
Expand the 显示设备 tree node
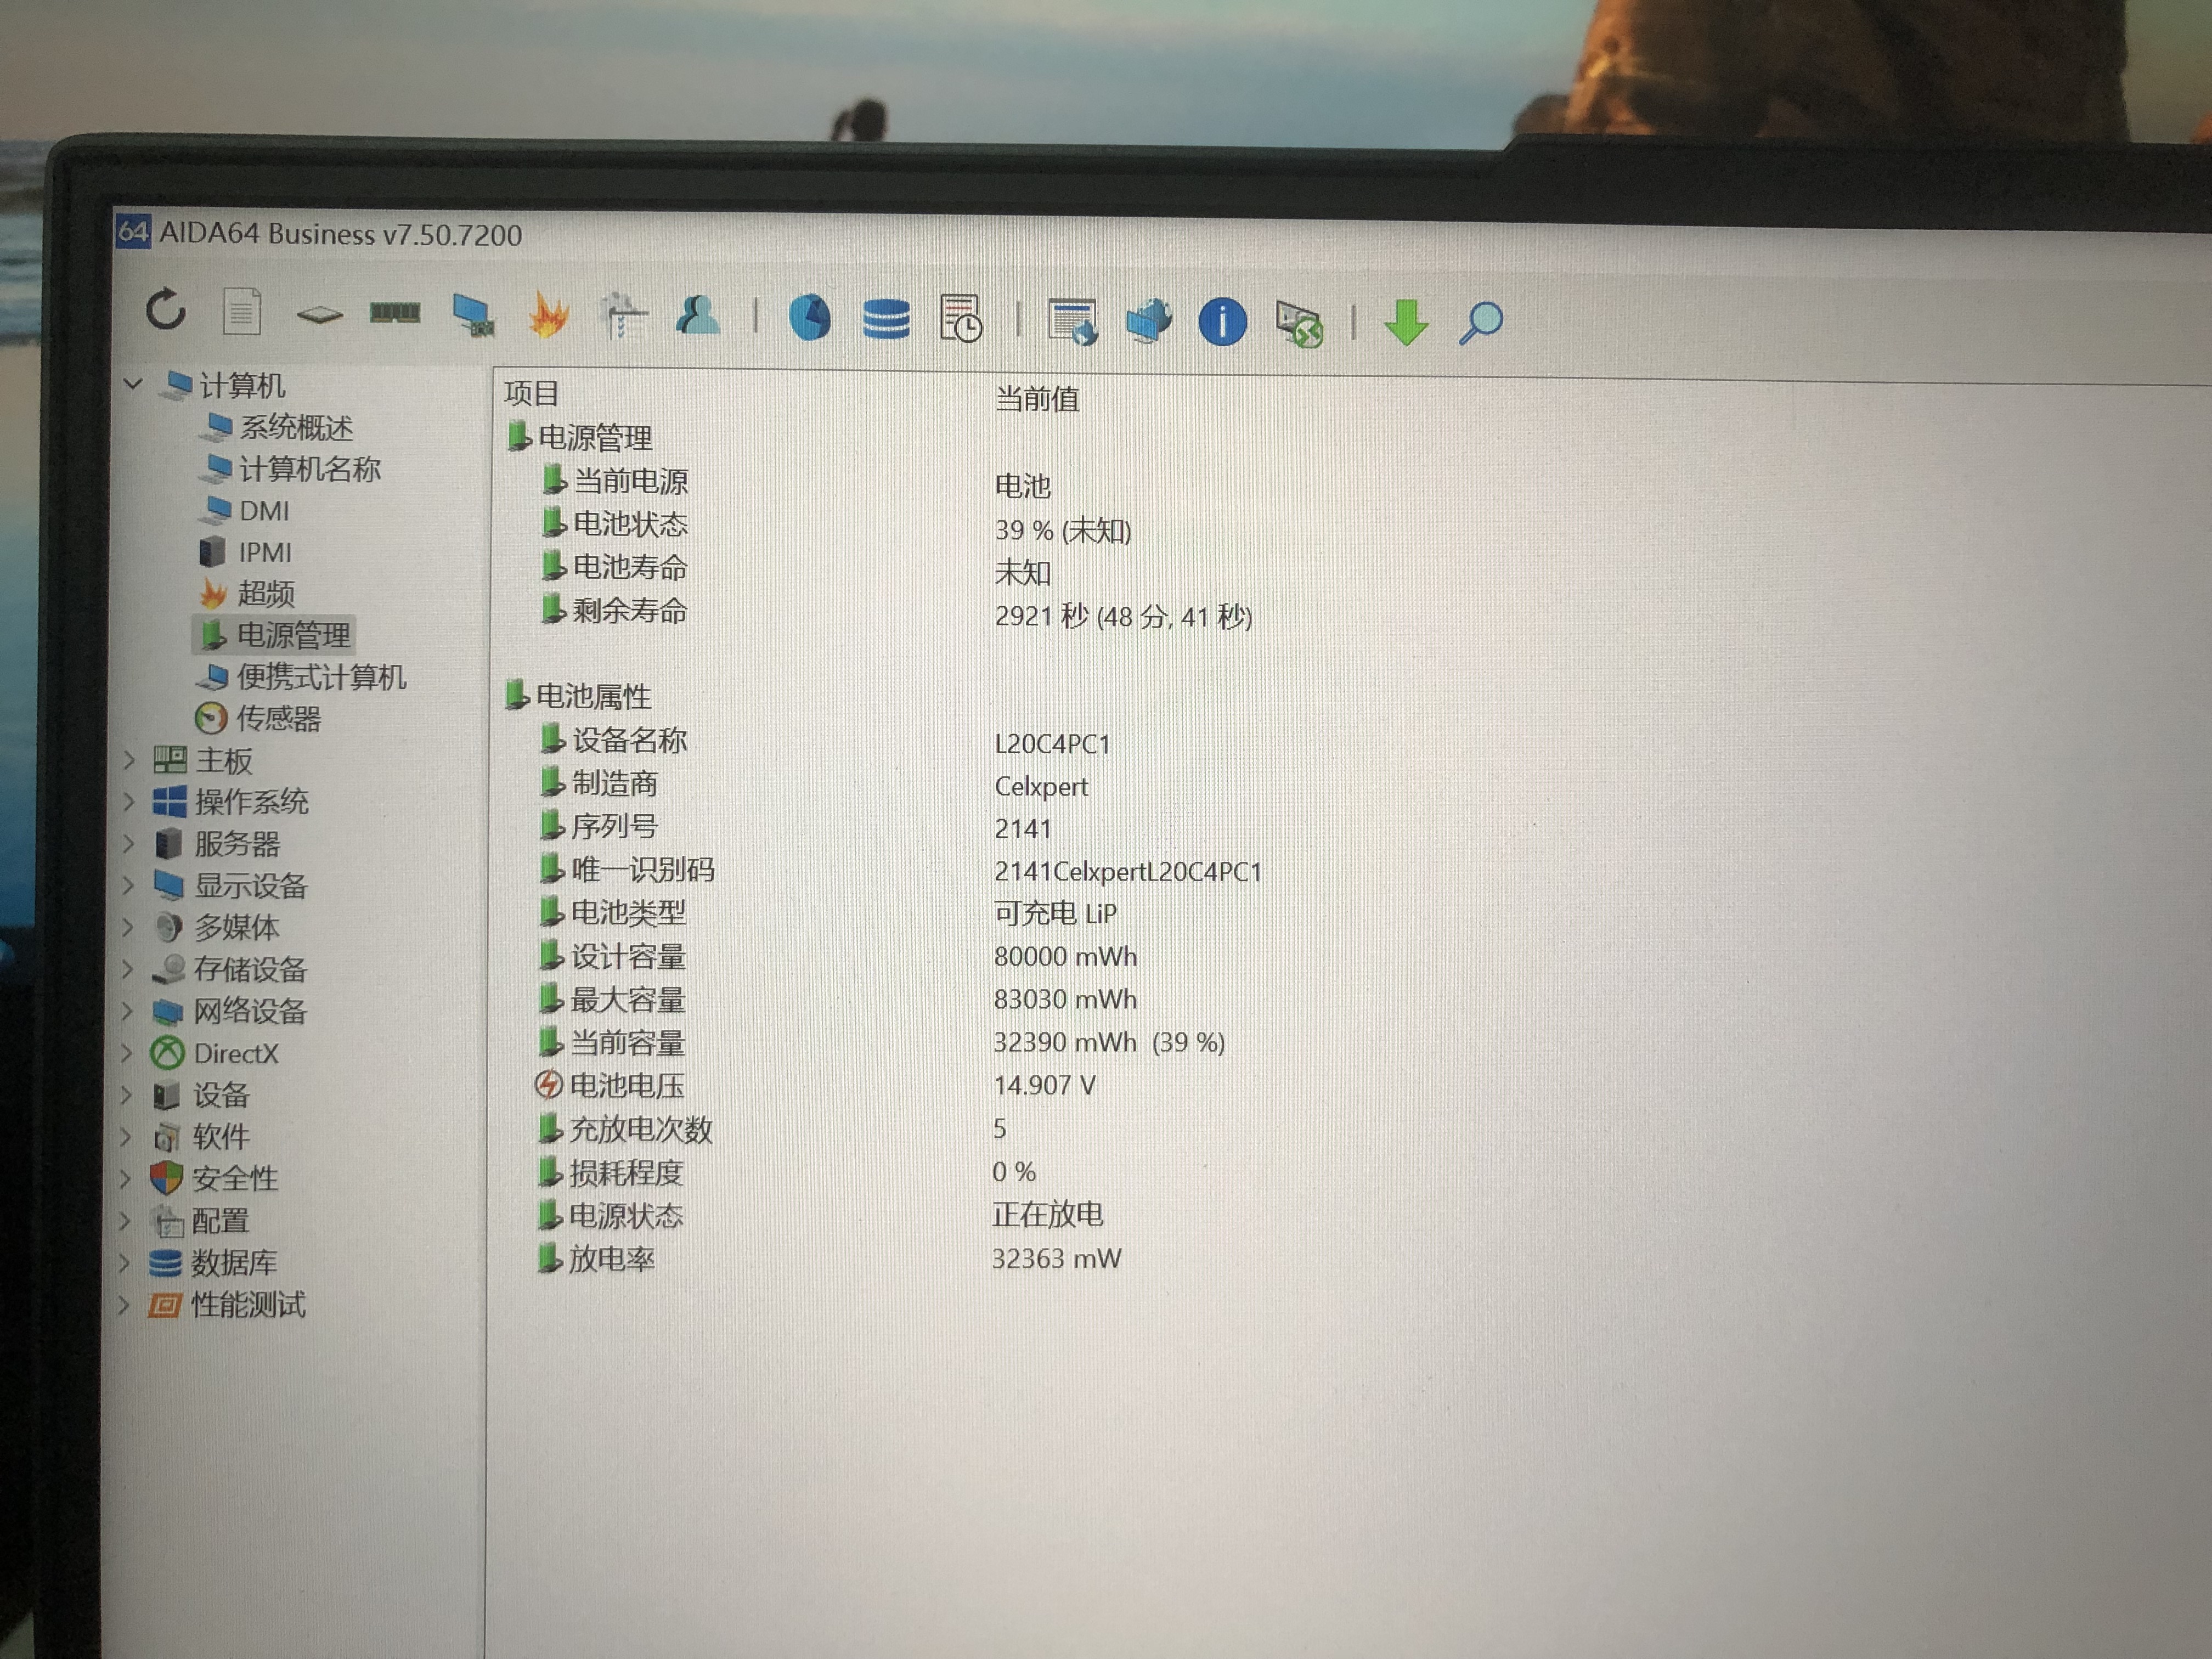(128, 885)
